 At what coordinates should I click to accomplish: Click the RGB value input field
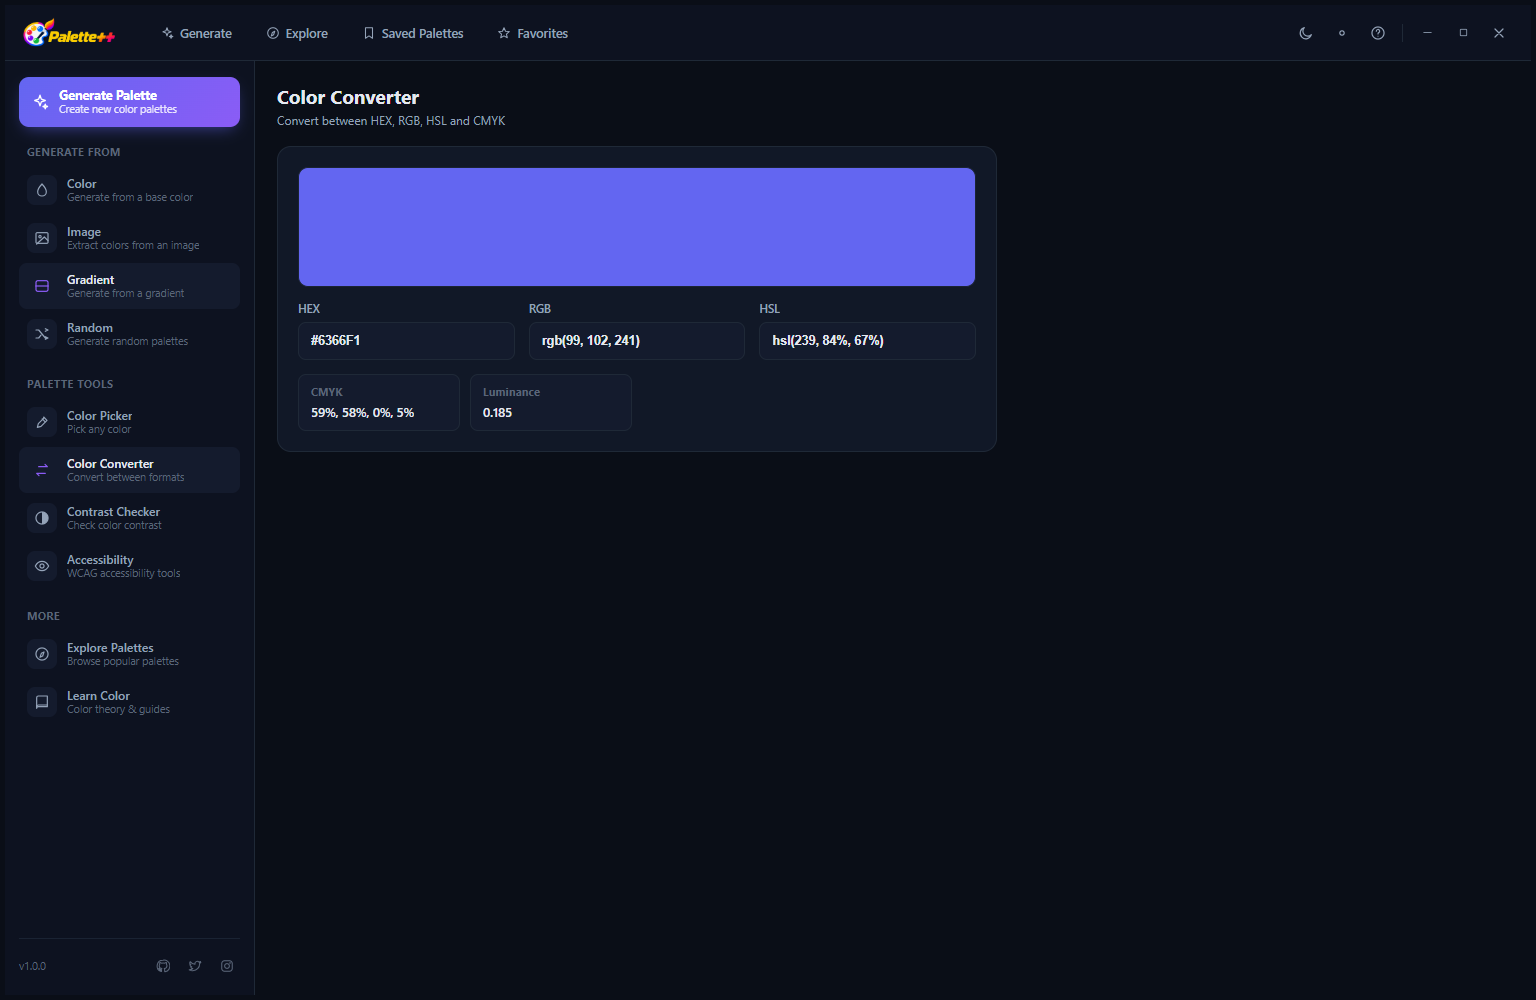click(x=637, y=341)
